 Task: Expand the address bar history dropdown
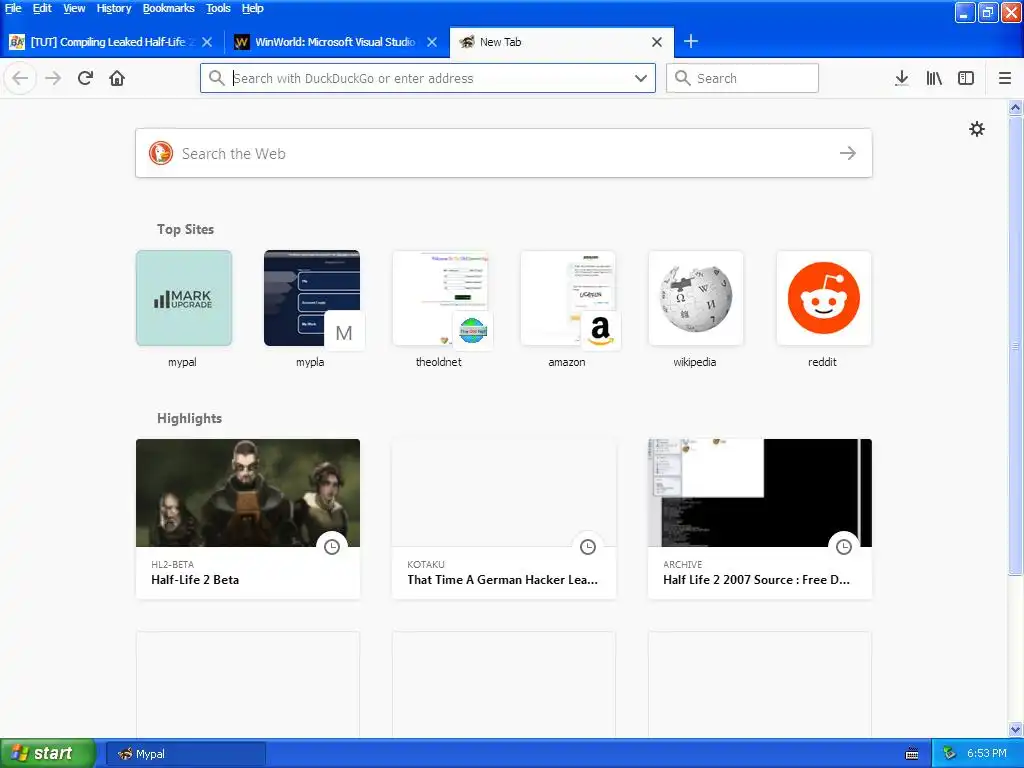(641, 78)
